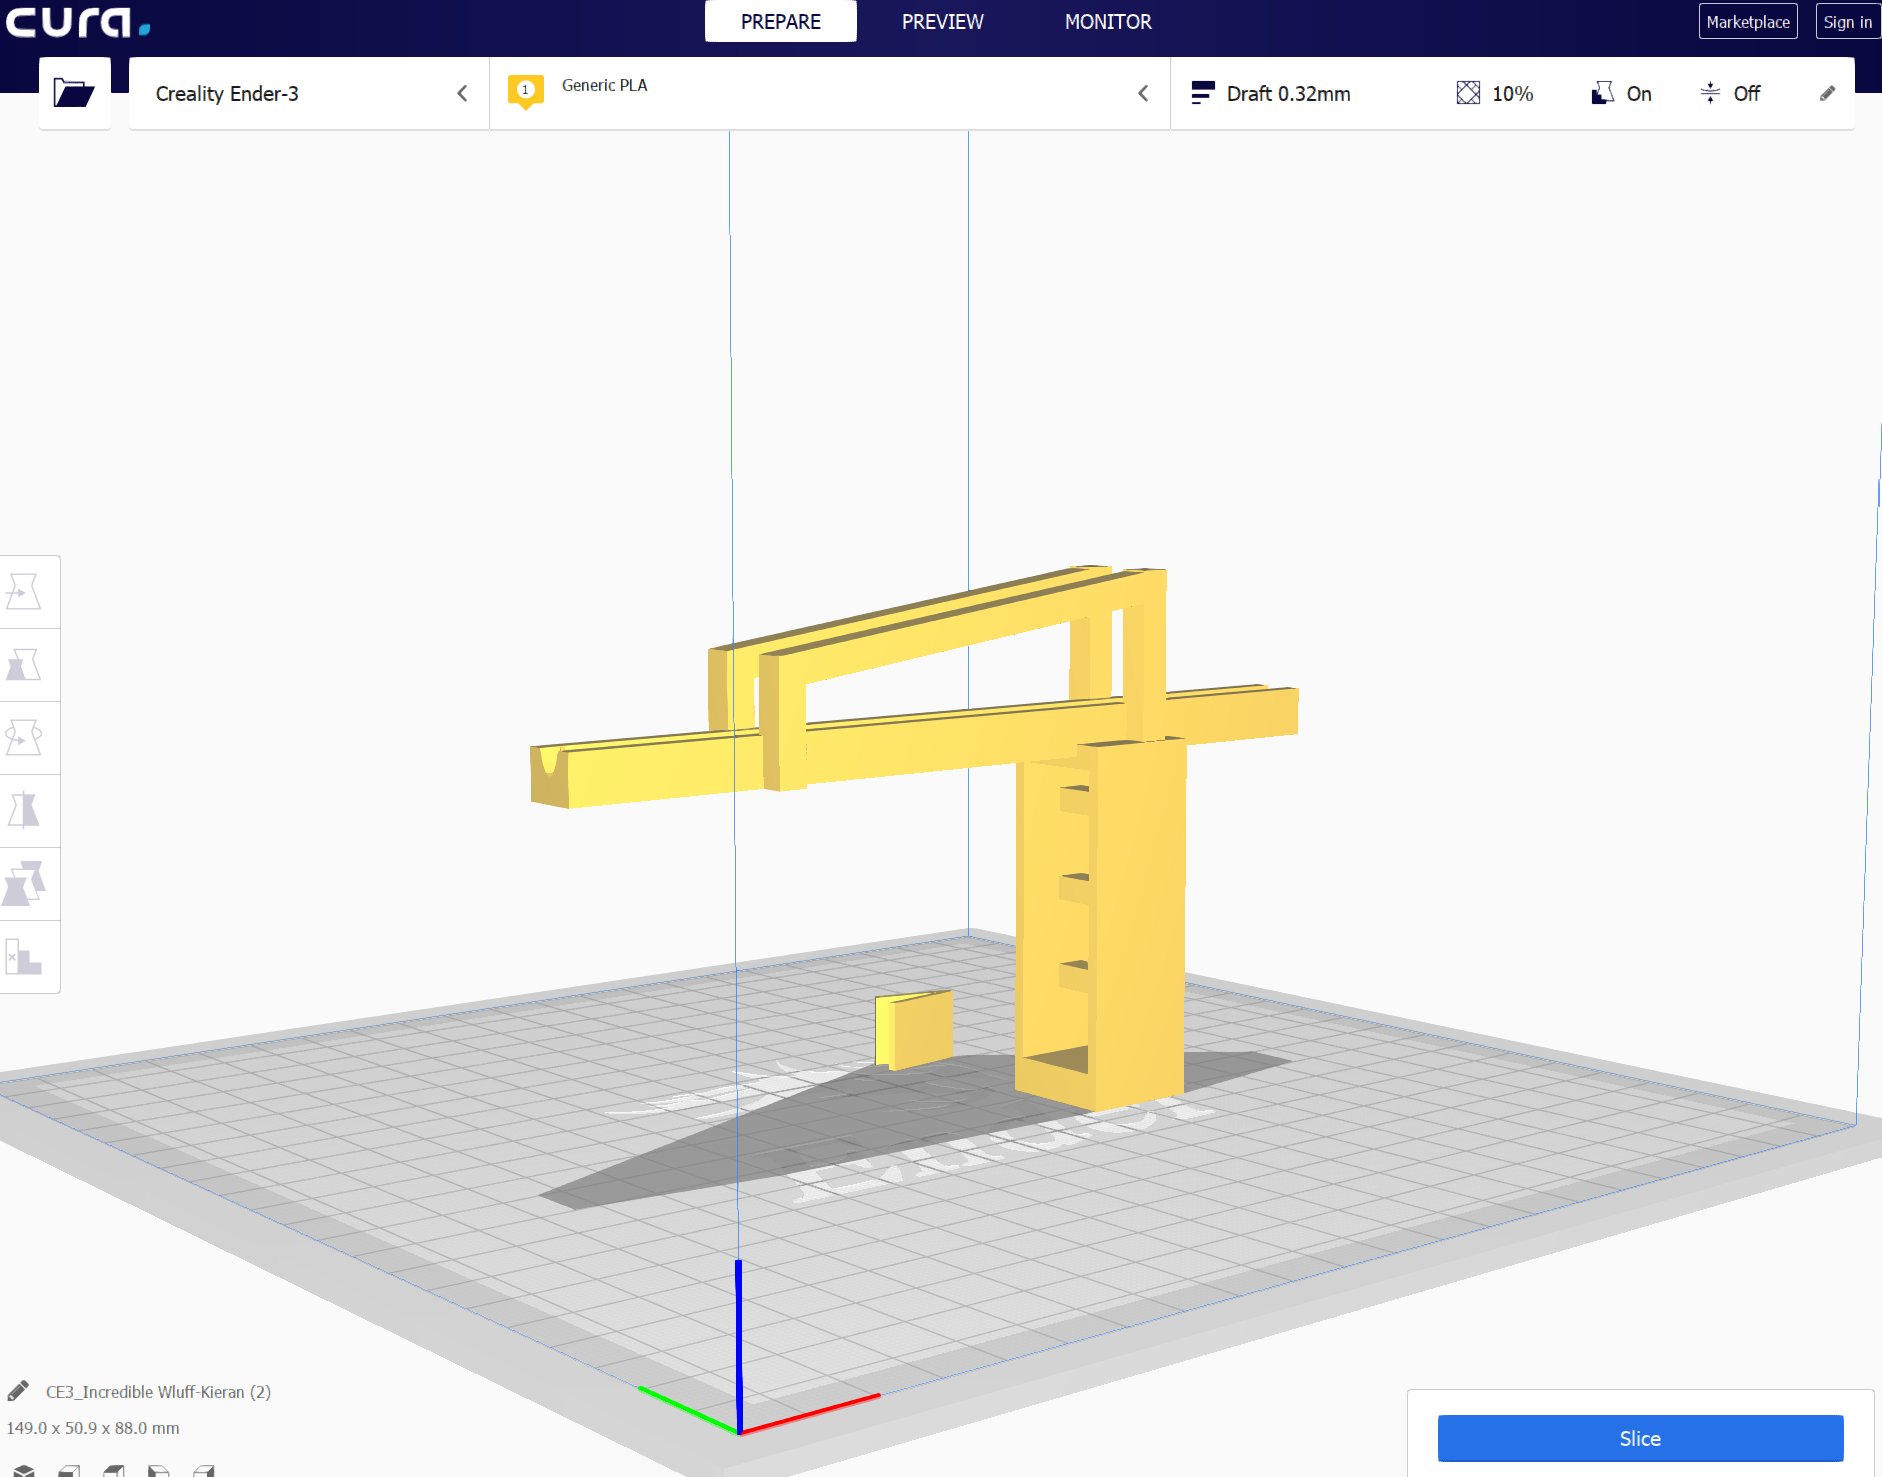The image size is (1882, 1477).
Task: Click the pencil icon to rename job
Action: (18, 1391)
